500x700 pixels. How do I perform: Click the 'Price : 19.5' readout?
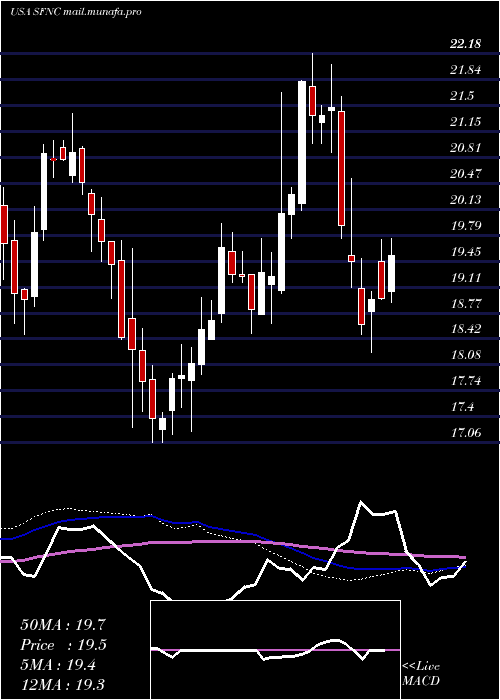click(63, 645)
